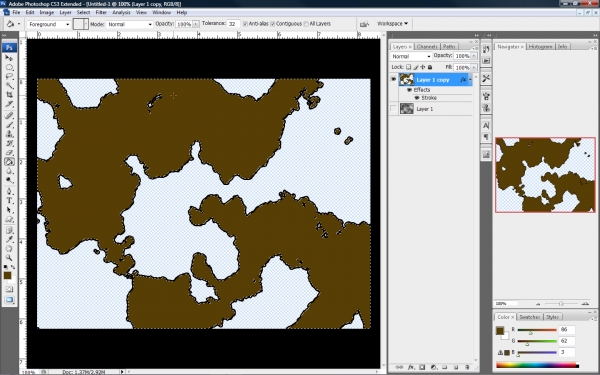600x375 pixels.
Task: Click the Add layer mask icon
Action: tap(422, 367)
